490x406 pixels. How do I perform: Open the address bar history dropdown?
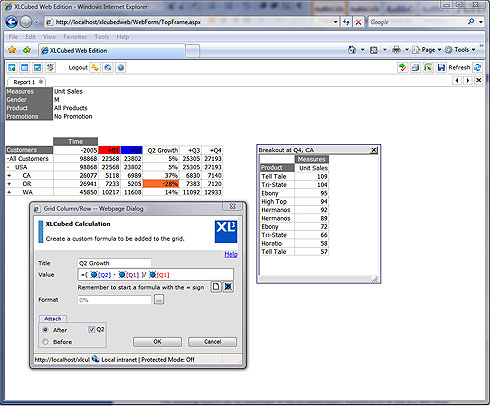(x=335, y=22)
